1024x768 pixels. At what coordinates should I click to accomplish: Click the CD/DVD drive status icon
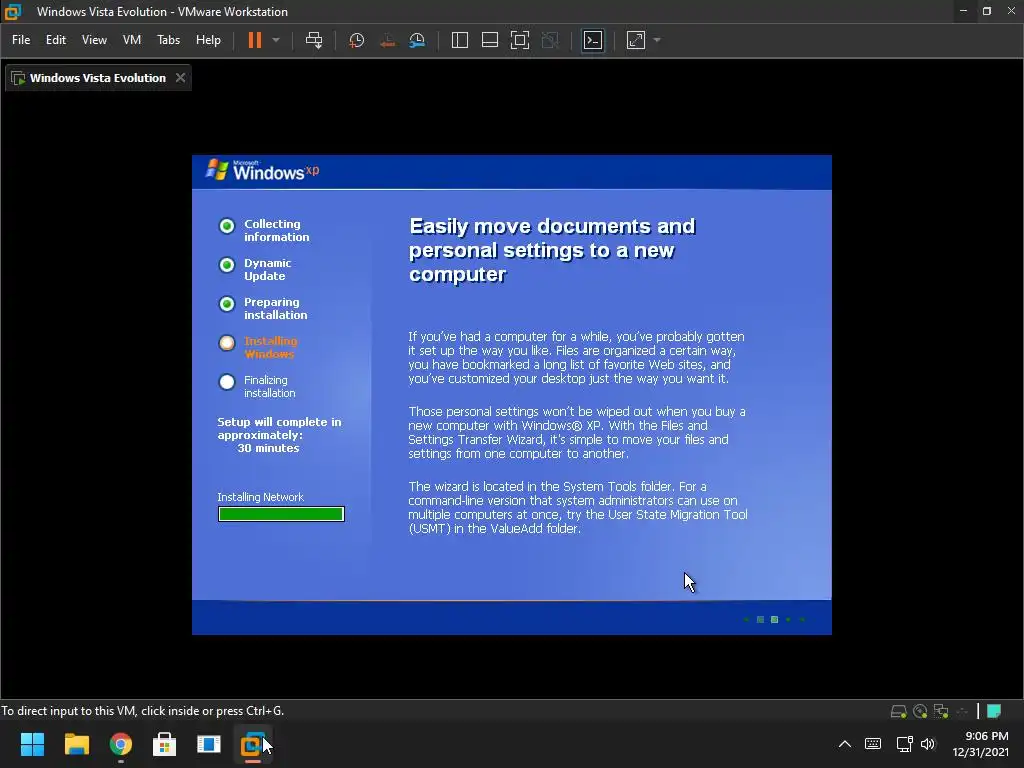coord(920,711)
